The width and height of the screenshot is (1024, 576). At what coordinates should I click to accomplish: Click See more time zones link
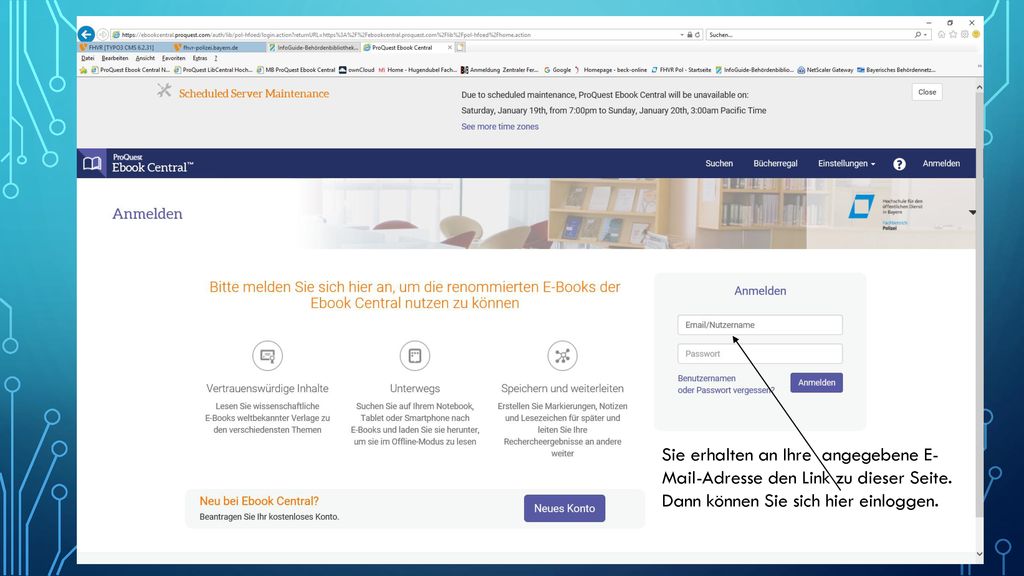click(500, 127)
